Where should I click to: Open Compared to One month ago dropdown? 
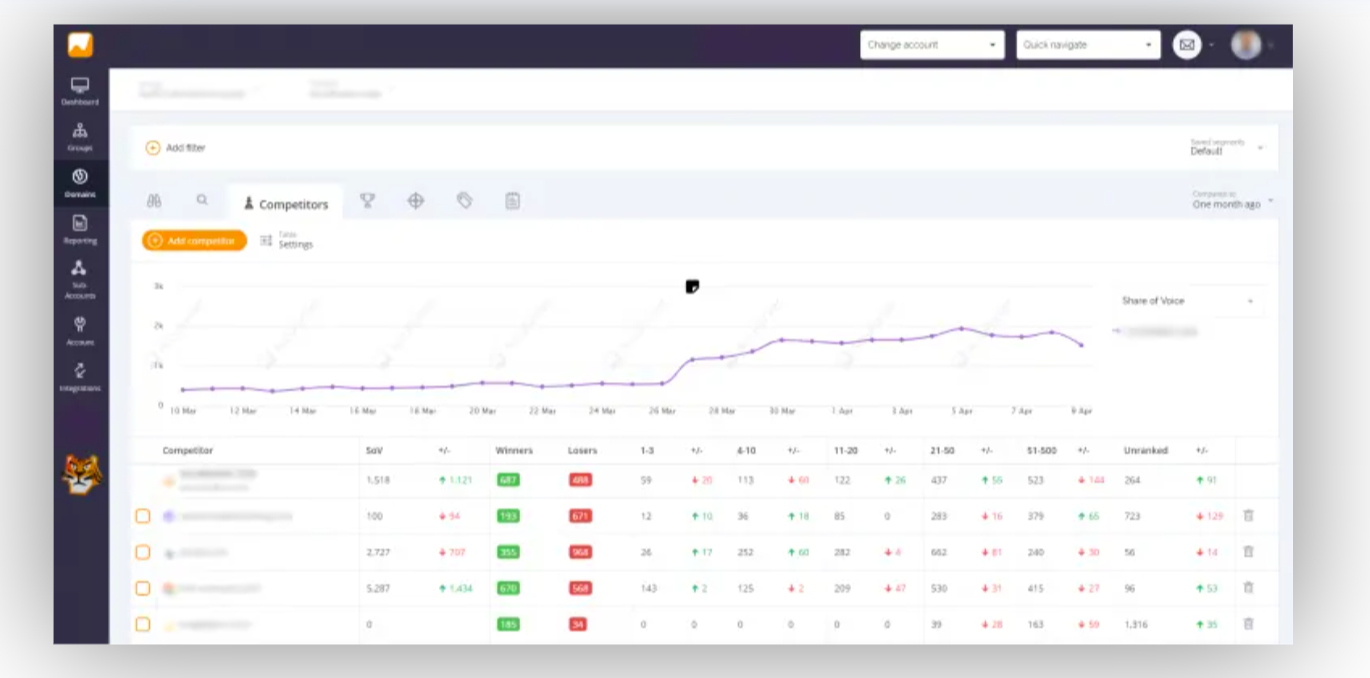point(1232,200)
